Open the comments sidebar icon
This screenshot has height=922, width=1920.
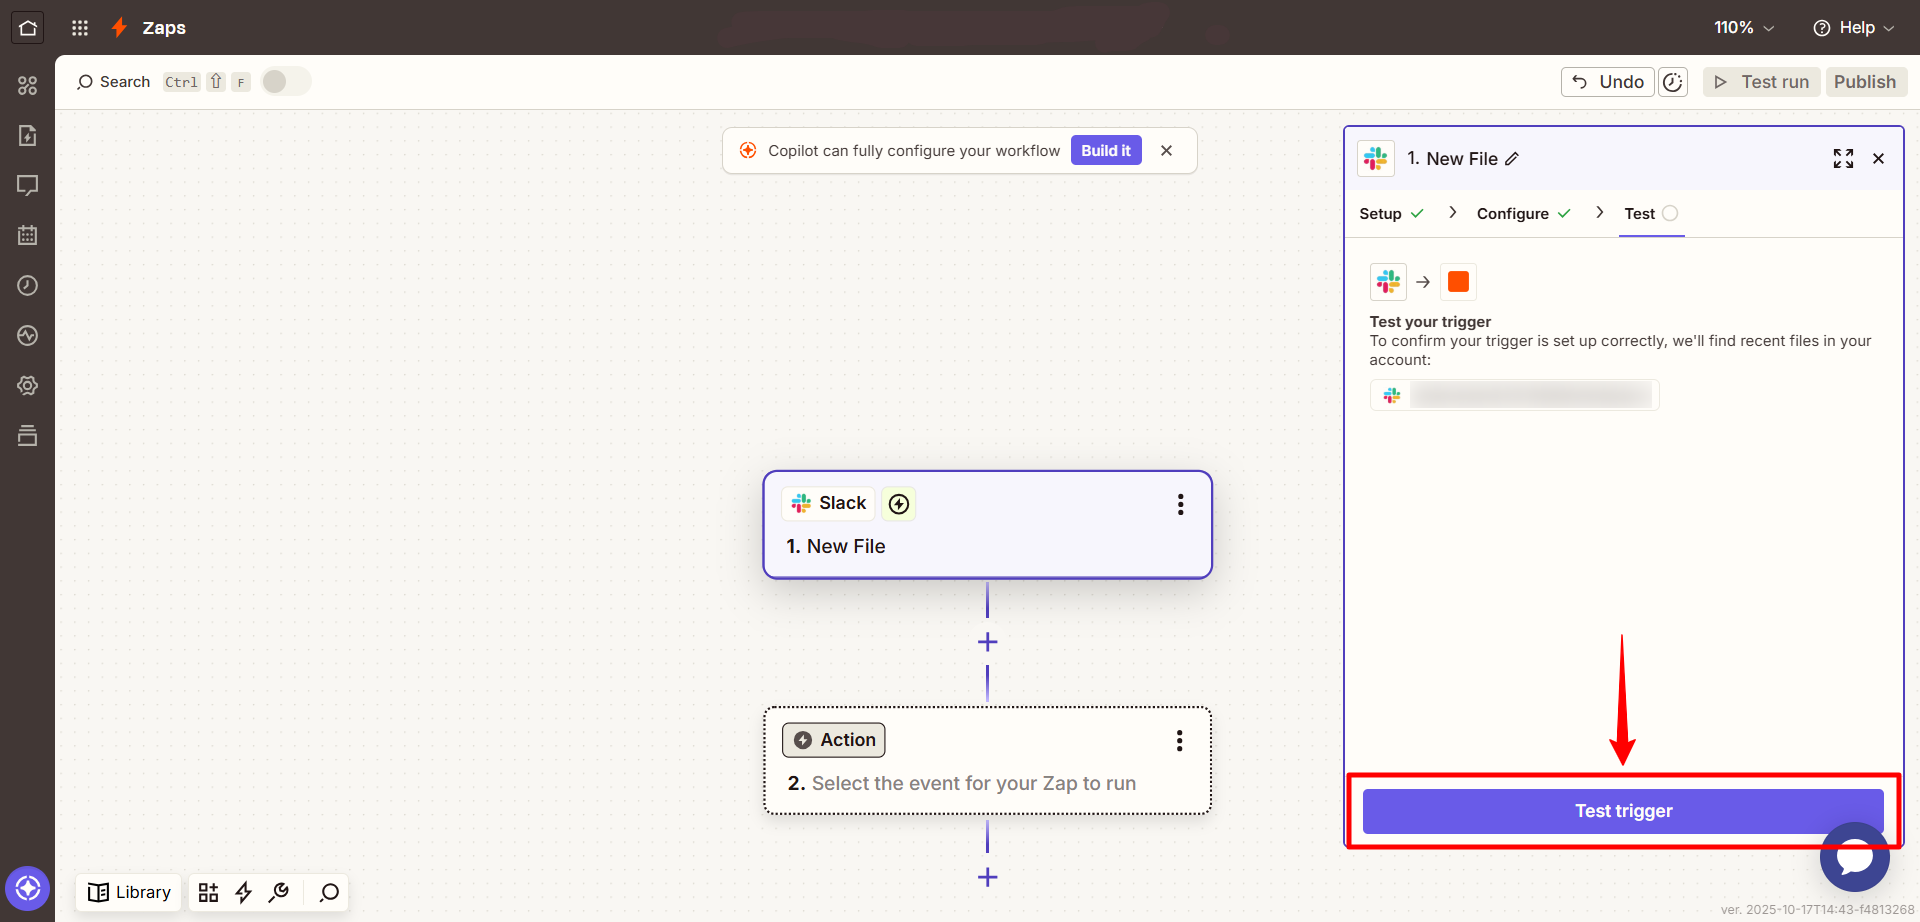point(28,185)
